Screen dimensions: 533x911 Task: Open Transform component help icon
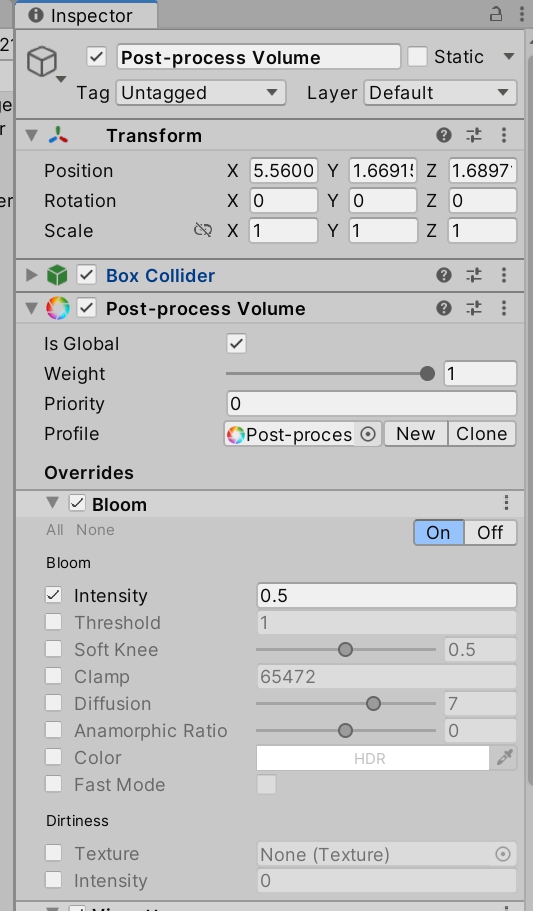pos(444,135)
